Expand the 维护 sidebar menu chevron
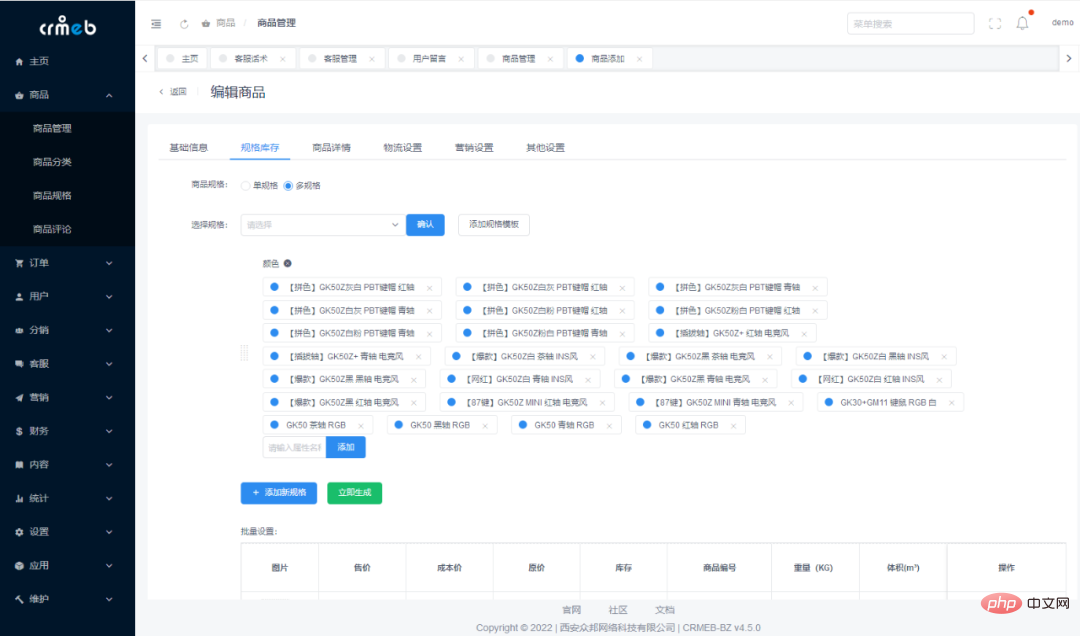Image resolution: width=1080 pixels, height=636 pixels. point(109,599)
